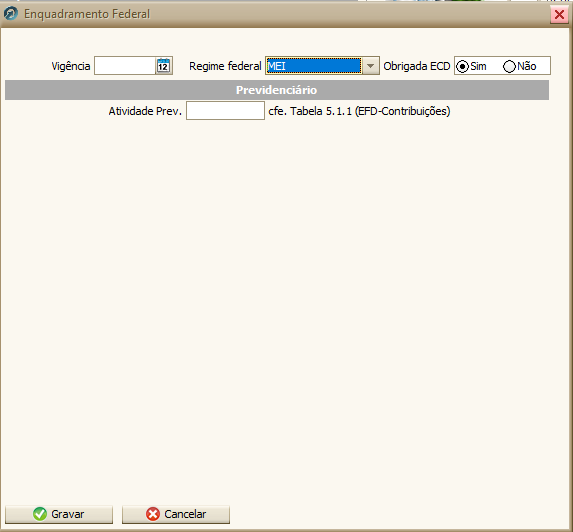
Task: Click the Cancelar button text
Action: [185, 514]
